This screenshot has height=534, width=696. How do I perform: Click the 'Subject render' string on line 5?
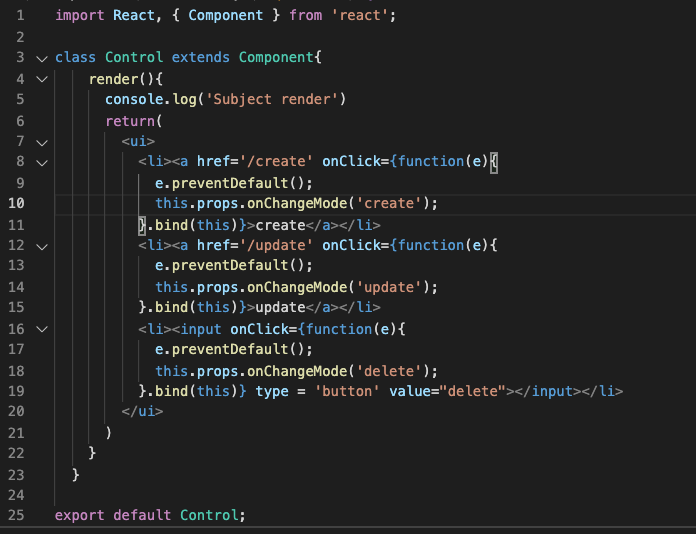[272, 99]
